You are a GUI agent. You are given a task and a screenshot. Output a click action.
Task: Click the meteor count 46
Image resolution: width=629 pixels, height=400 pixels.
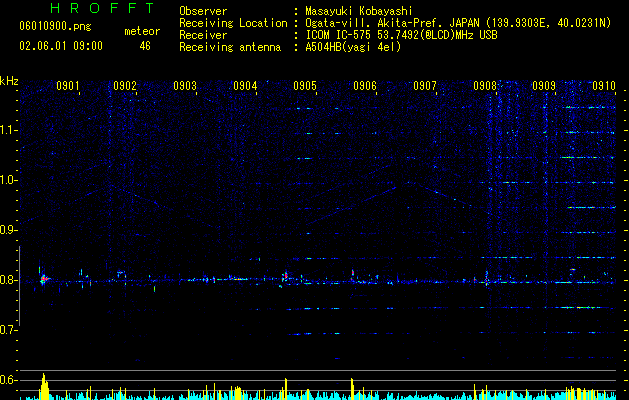[x=145, y=46]
